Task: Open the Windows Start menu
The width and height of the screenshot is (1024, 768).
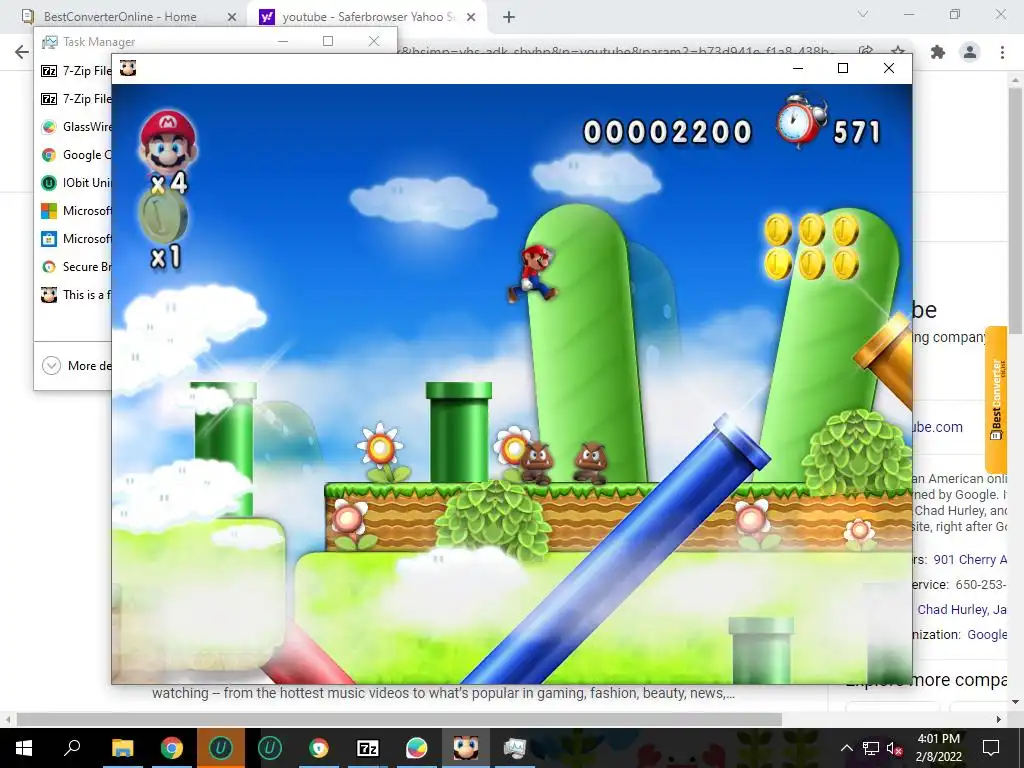Action: pyautogui.click(x=24, y=748)
